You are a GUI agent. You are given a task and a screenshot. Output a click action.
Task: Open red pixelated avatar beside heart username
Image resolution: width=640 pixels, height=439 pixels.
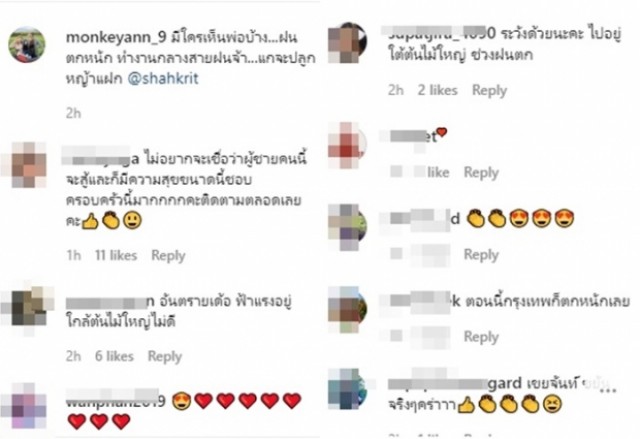click(346, 145)
